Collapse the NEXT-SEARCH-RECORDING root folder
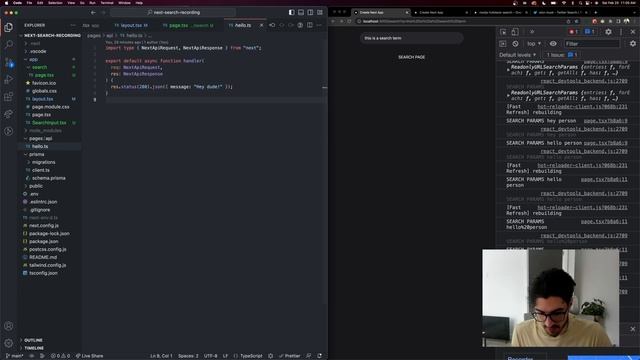Image resolution: width=640 pixels, height=360 pixels. tap(50, 36)
